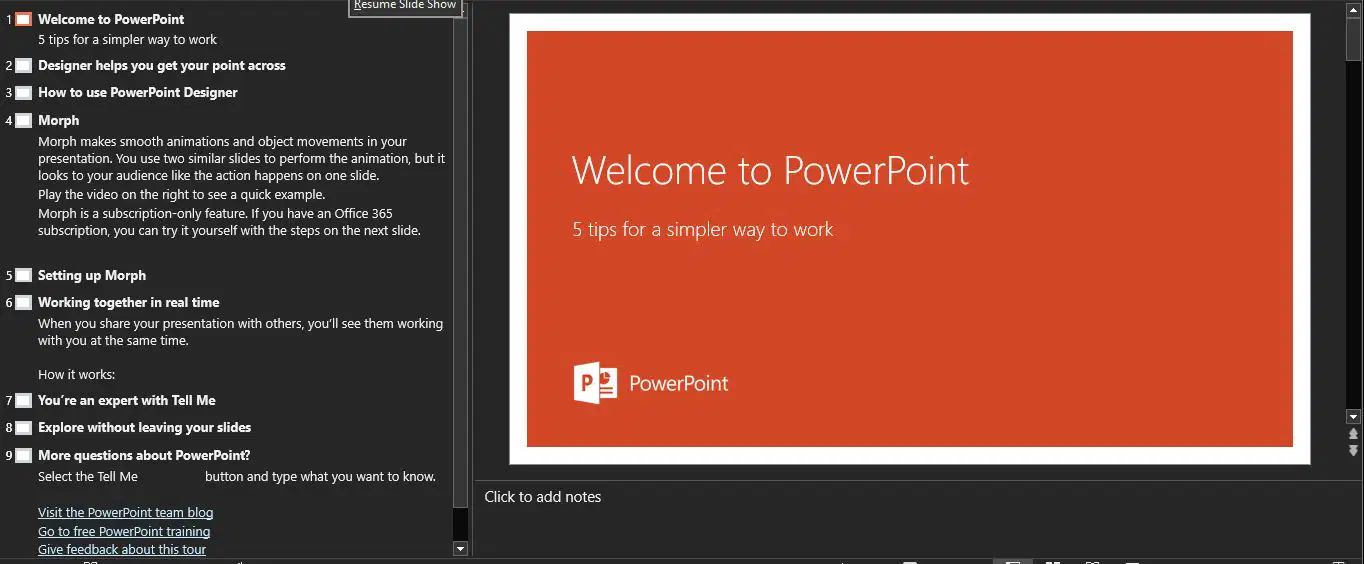Select slide 9 icon beside More questions about PowerPoint
The width and height of the screenshot is (1364, 564).
24,456
